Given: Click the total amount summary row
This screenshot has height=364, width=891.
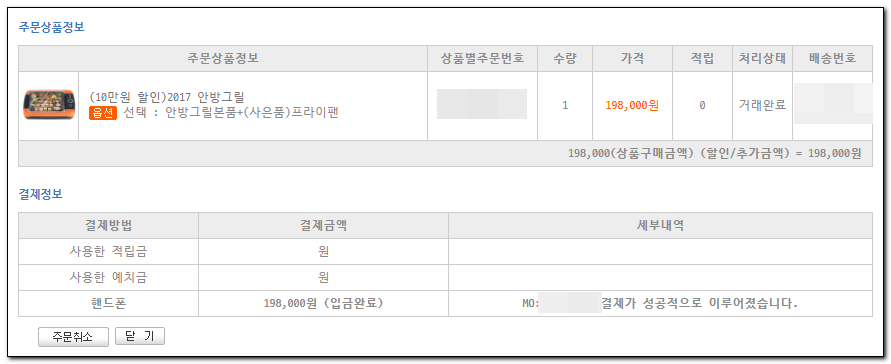Looking at the screenshot, I should (446, 153).
